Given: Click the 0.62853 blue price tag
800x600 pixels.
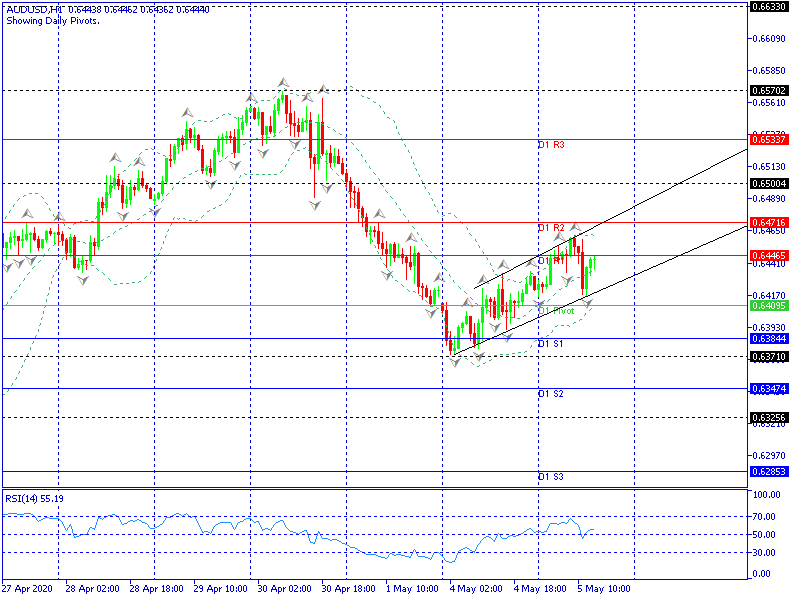Looking at the screenshot, I should (769, 471).
